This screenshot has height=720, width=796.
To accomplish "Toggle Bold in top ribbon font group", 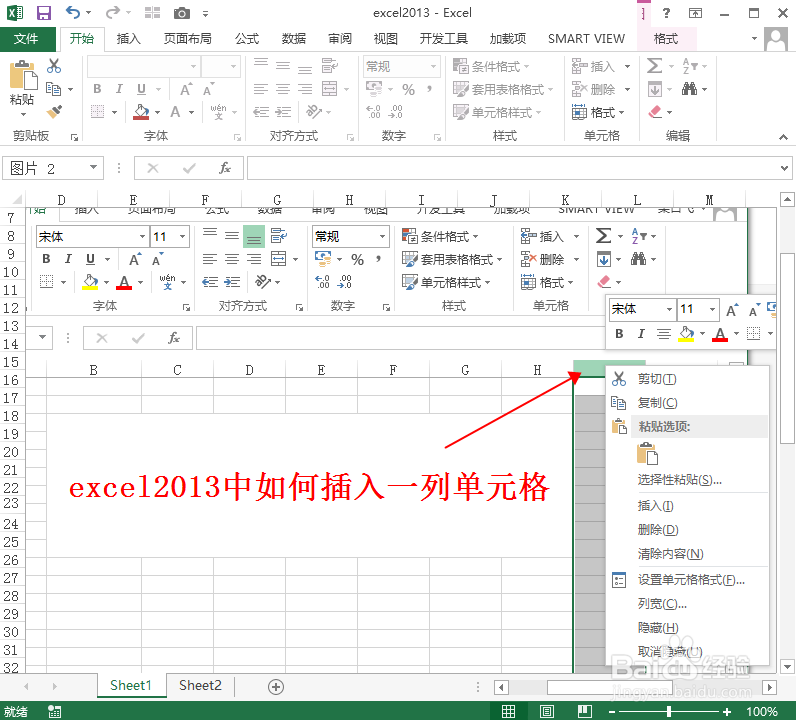I will click(x=97, y=89).
